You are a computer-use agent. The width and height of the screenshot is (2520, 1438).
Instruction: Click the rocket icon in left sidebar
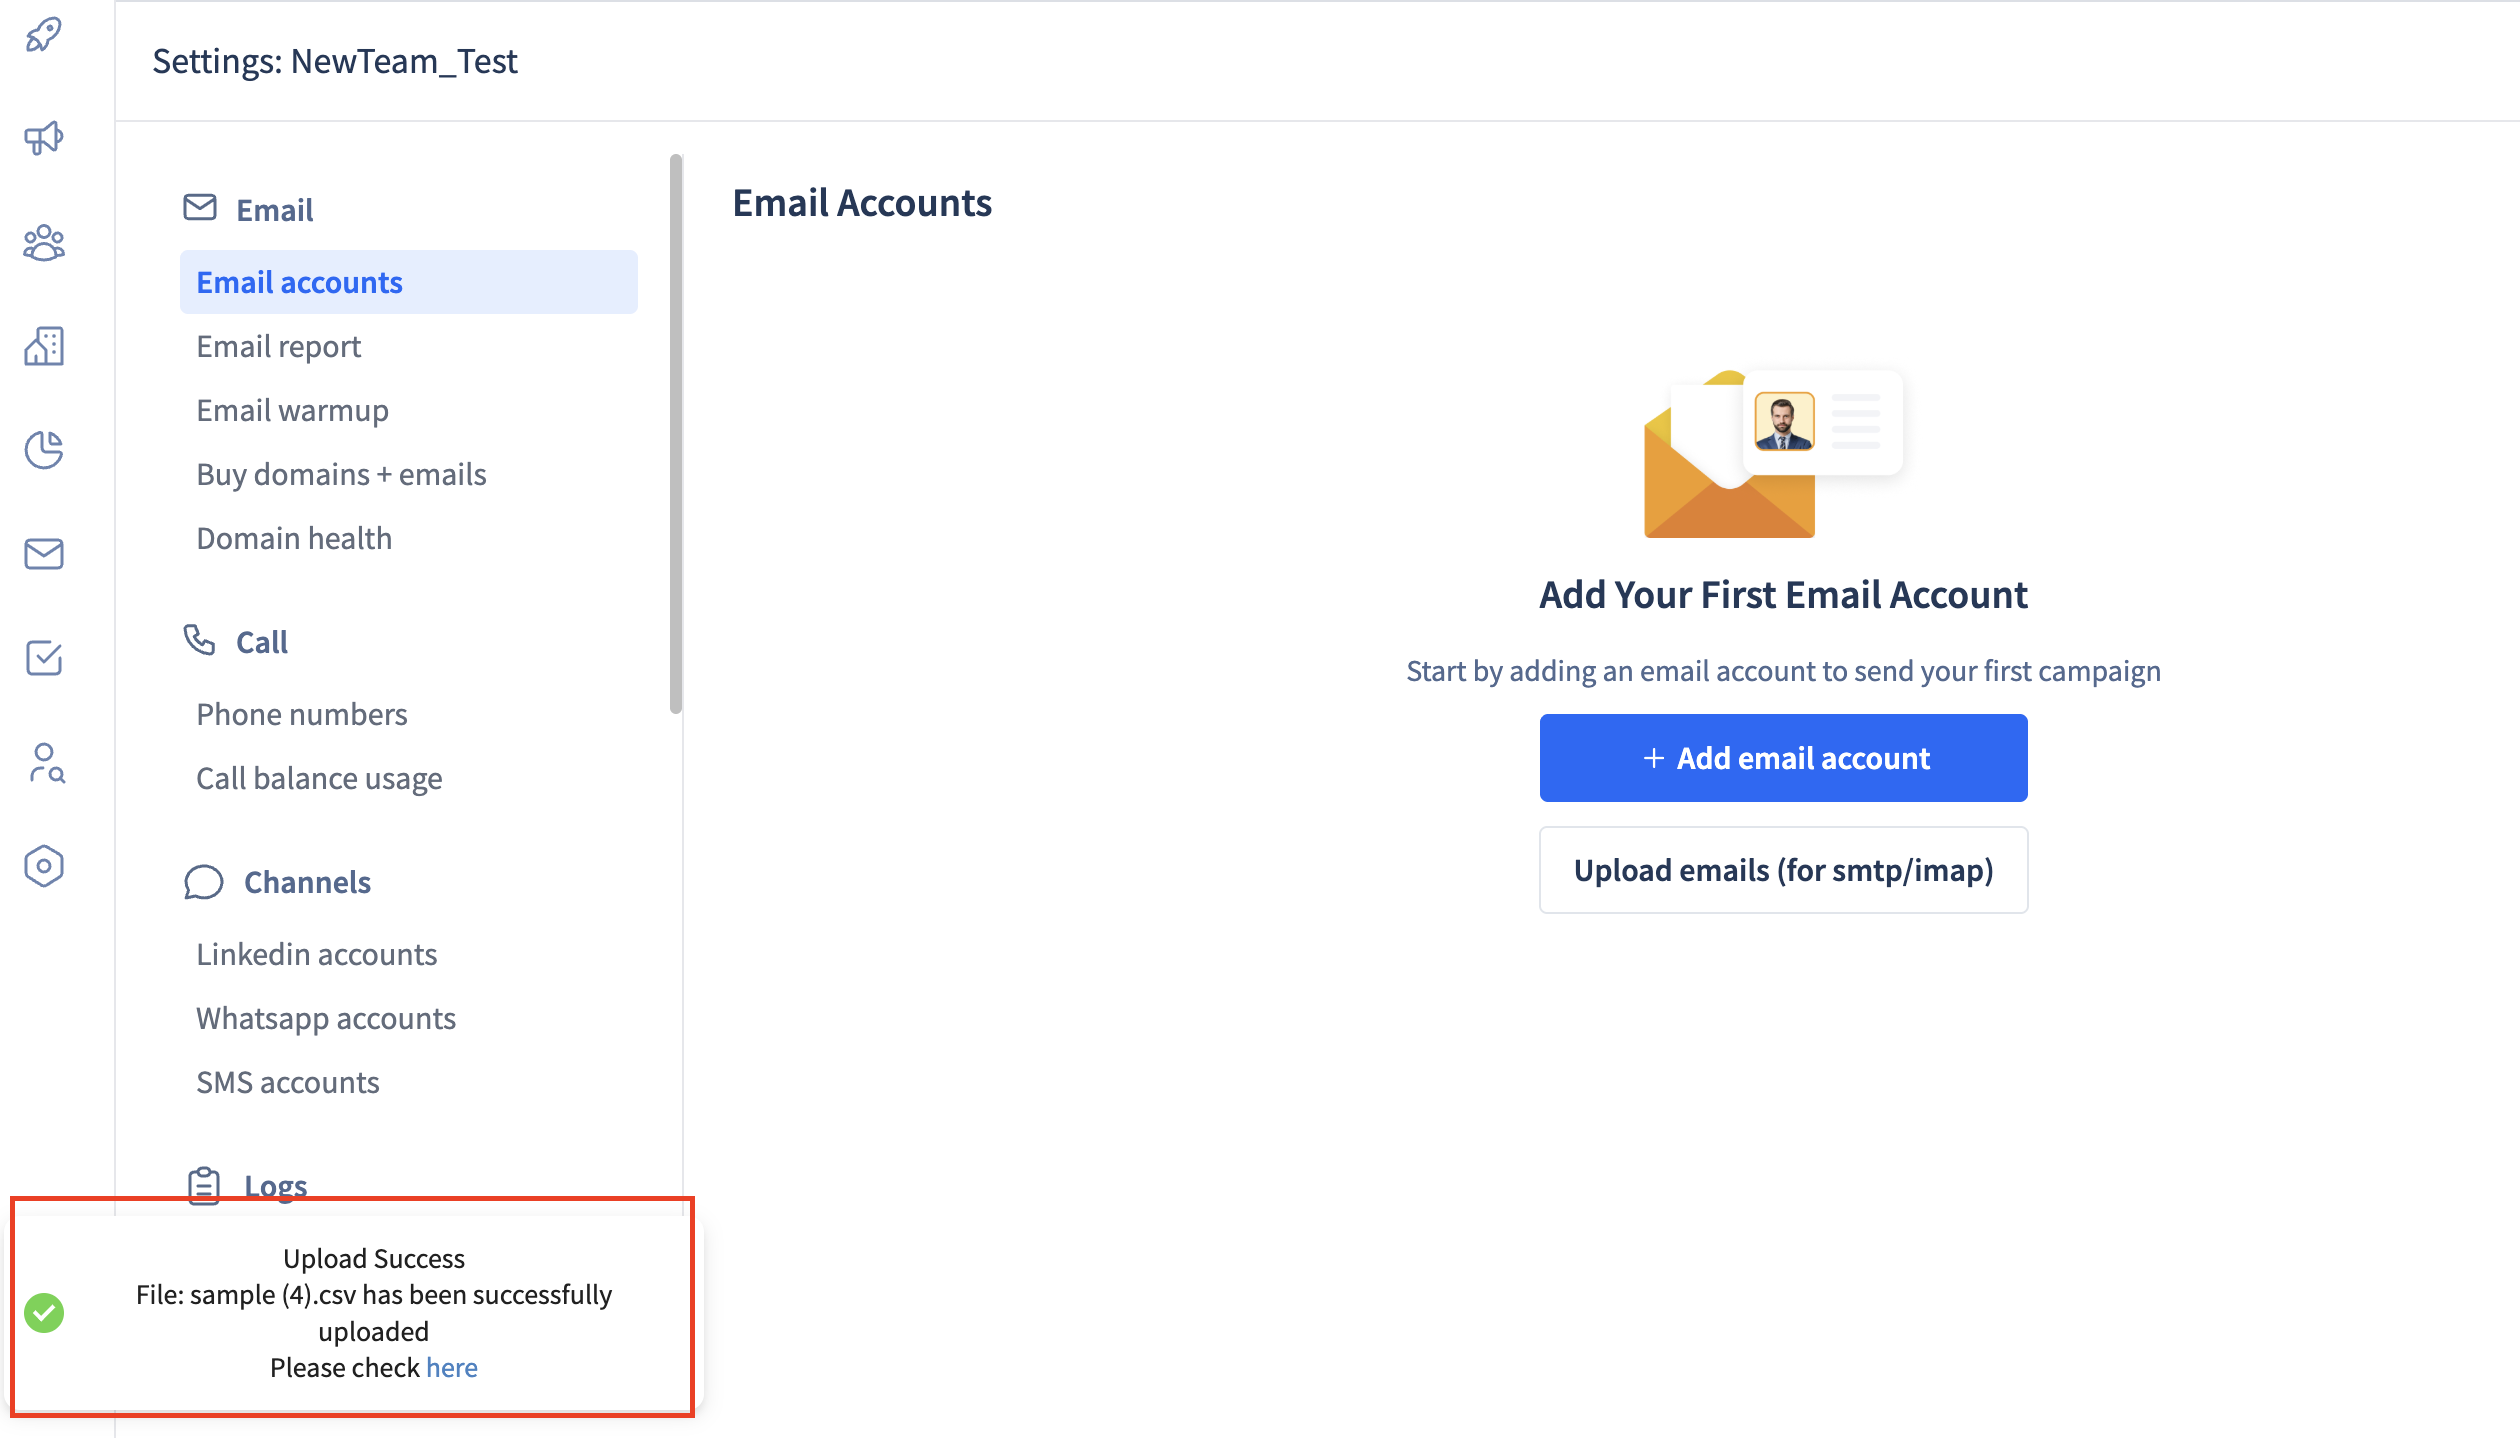(x=44, y=35)
